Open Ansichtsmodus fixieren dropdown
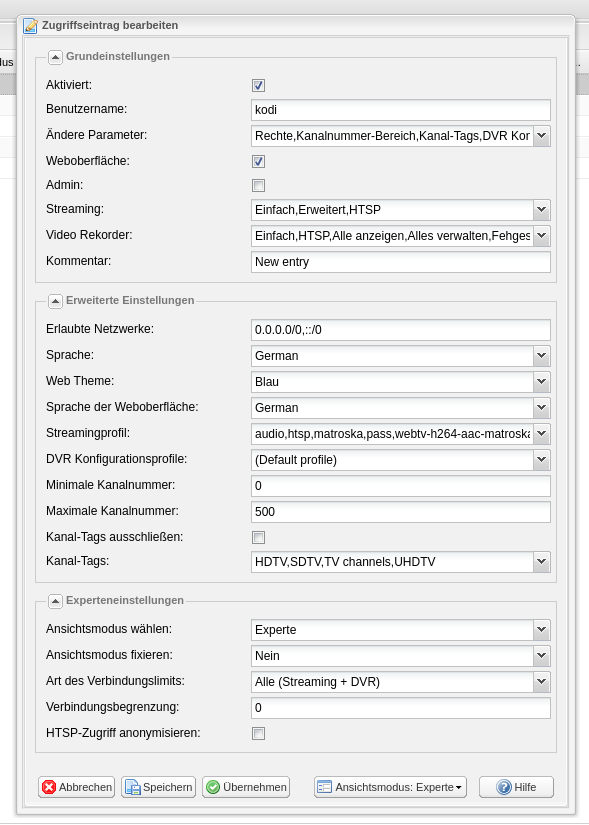Image resolution: width=589 pixels, height=825 pixels. click(542, 656)
